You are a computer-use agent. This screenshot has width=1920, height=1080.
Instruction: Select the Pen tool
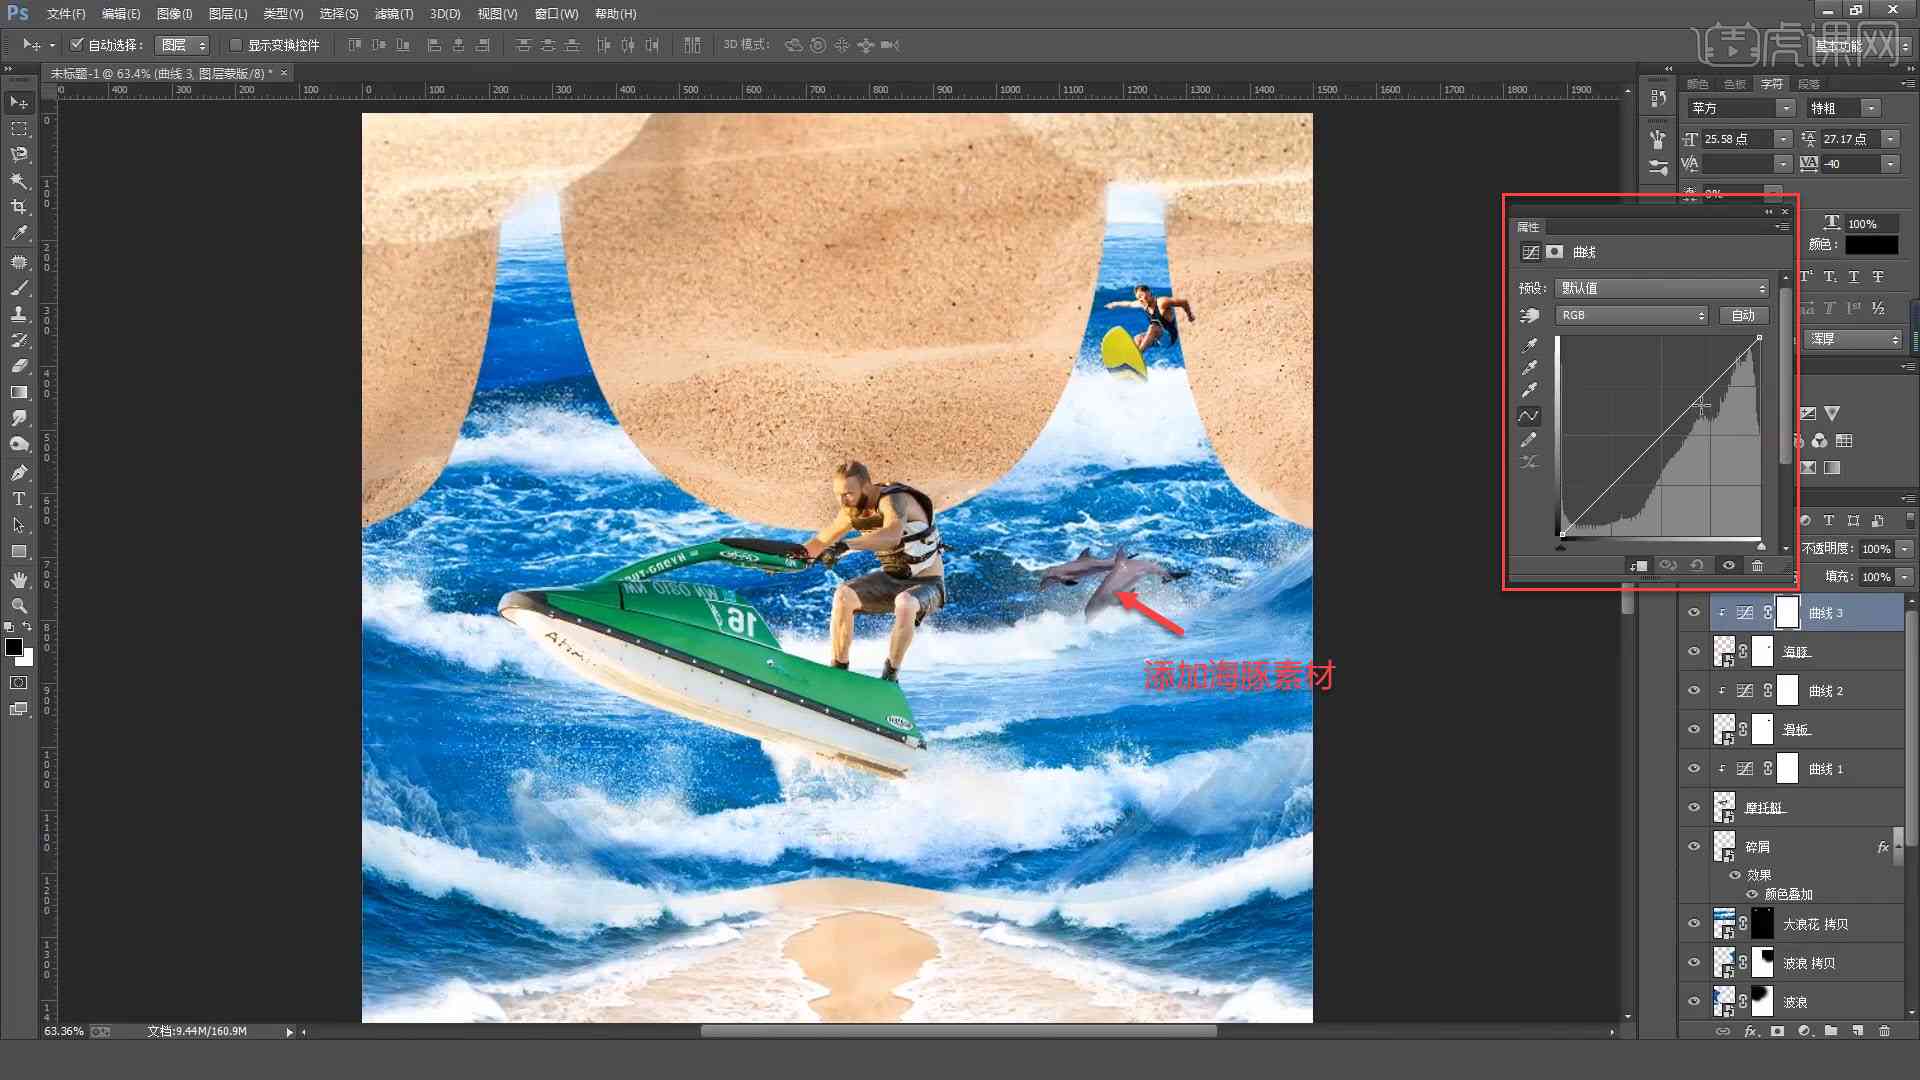[19, 472]
